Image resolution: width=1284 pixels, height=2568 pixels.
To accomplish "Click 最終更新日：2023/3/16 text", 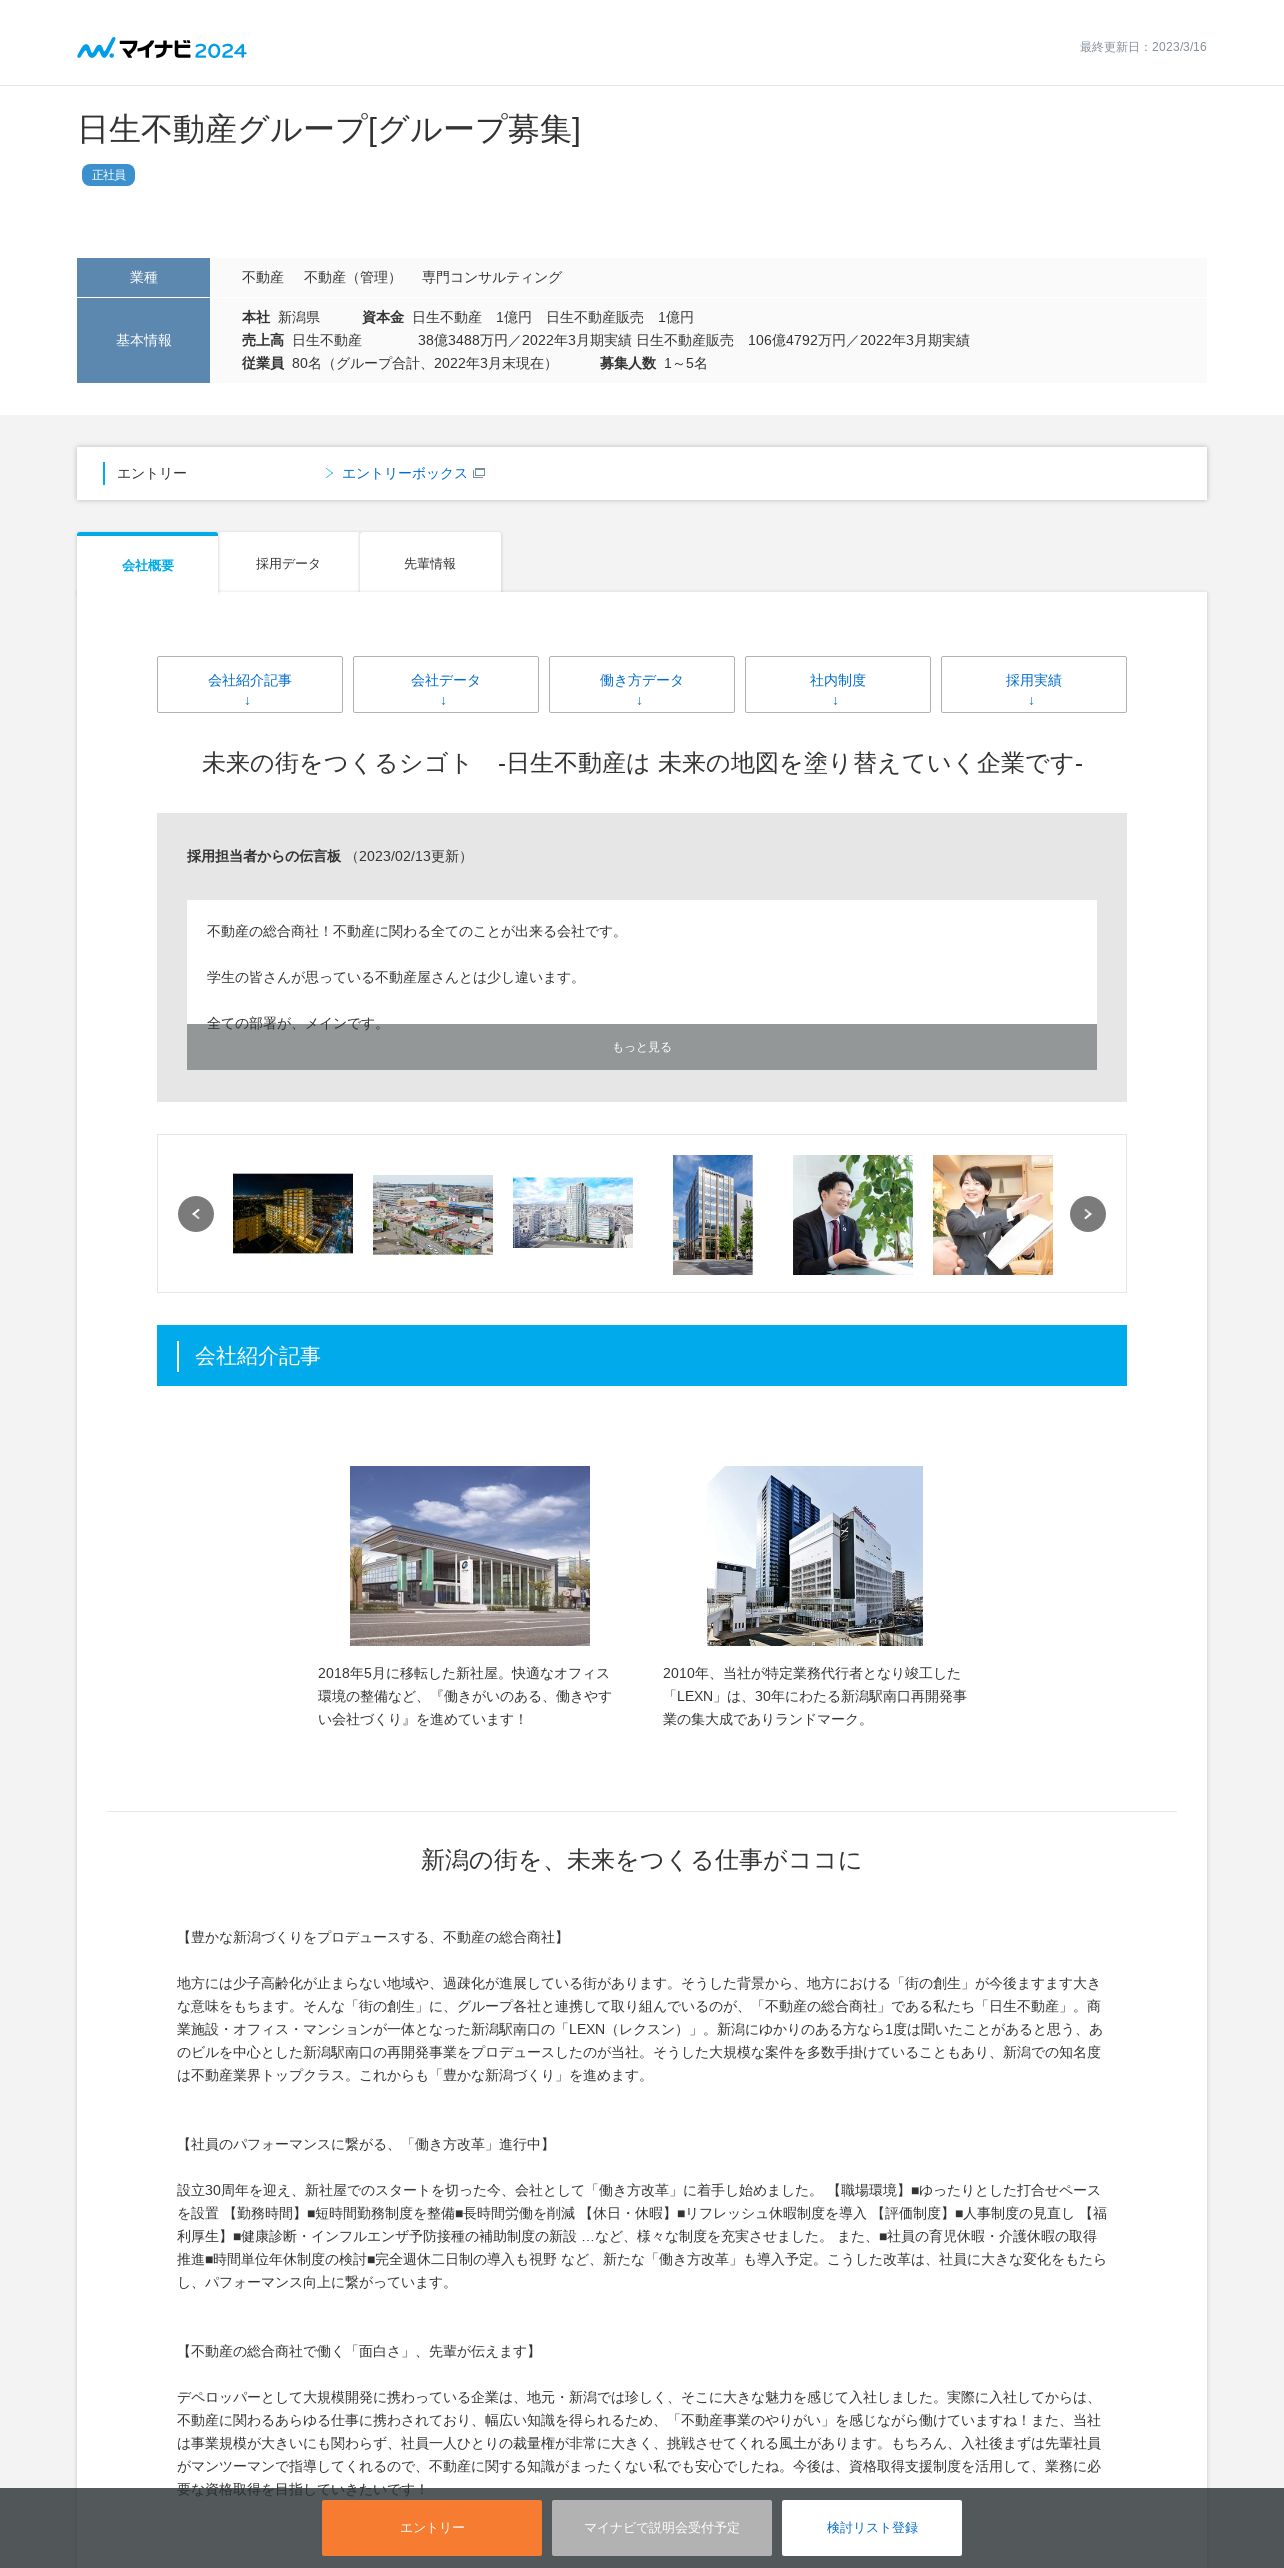I will 1143,47.
